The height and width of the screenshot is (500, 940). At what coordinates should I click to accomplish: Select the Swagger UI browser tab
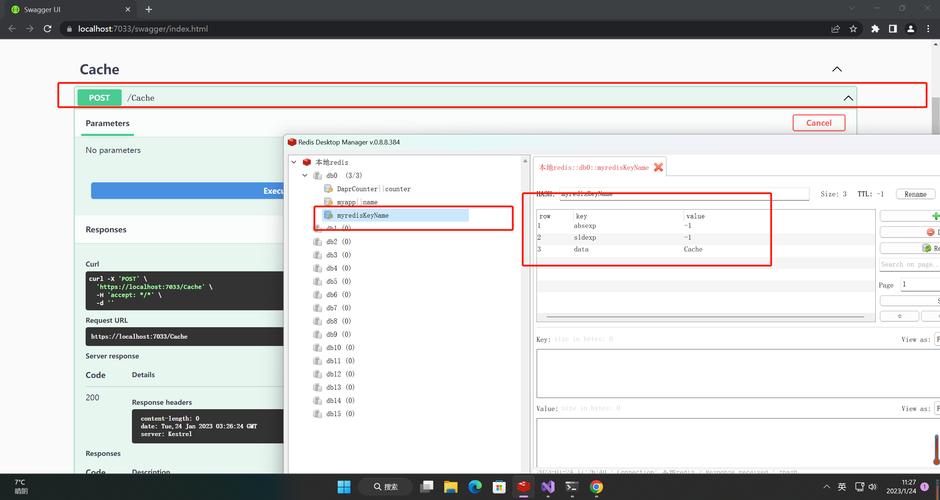69,10
